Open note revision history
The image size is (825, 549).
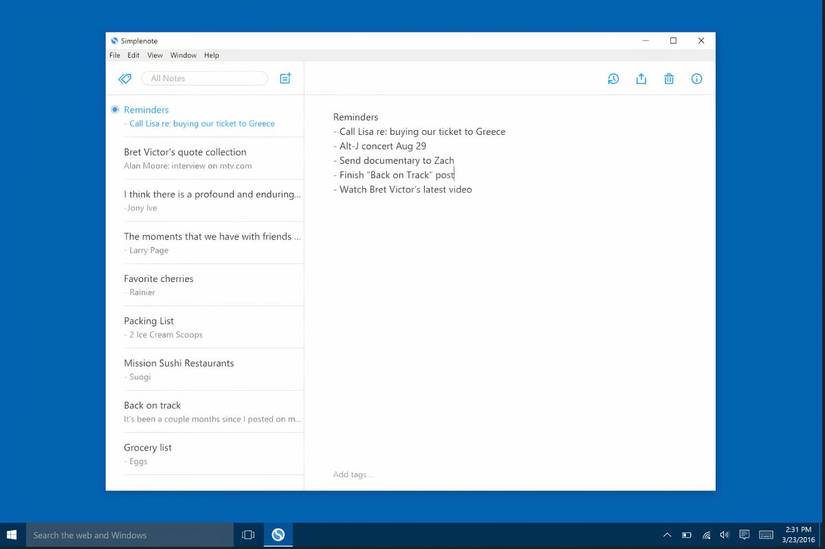point(613,79)
